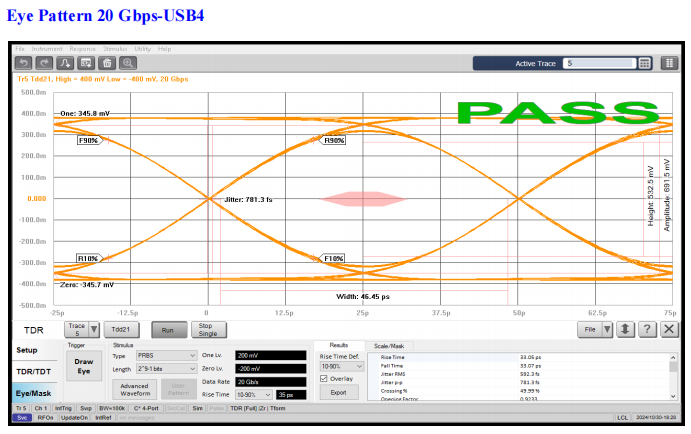Click the Run button

167,330
